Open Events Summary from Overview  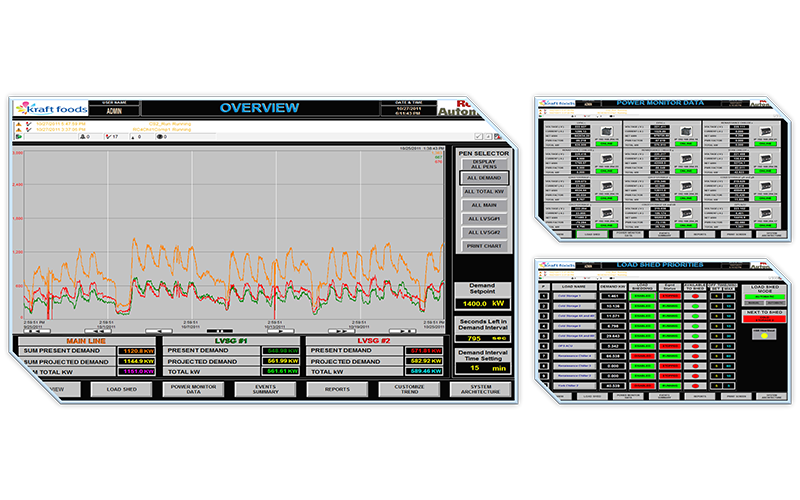point(265,389)
